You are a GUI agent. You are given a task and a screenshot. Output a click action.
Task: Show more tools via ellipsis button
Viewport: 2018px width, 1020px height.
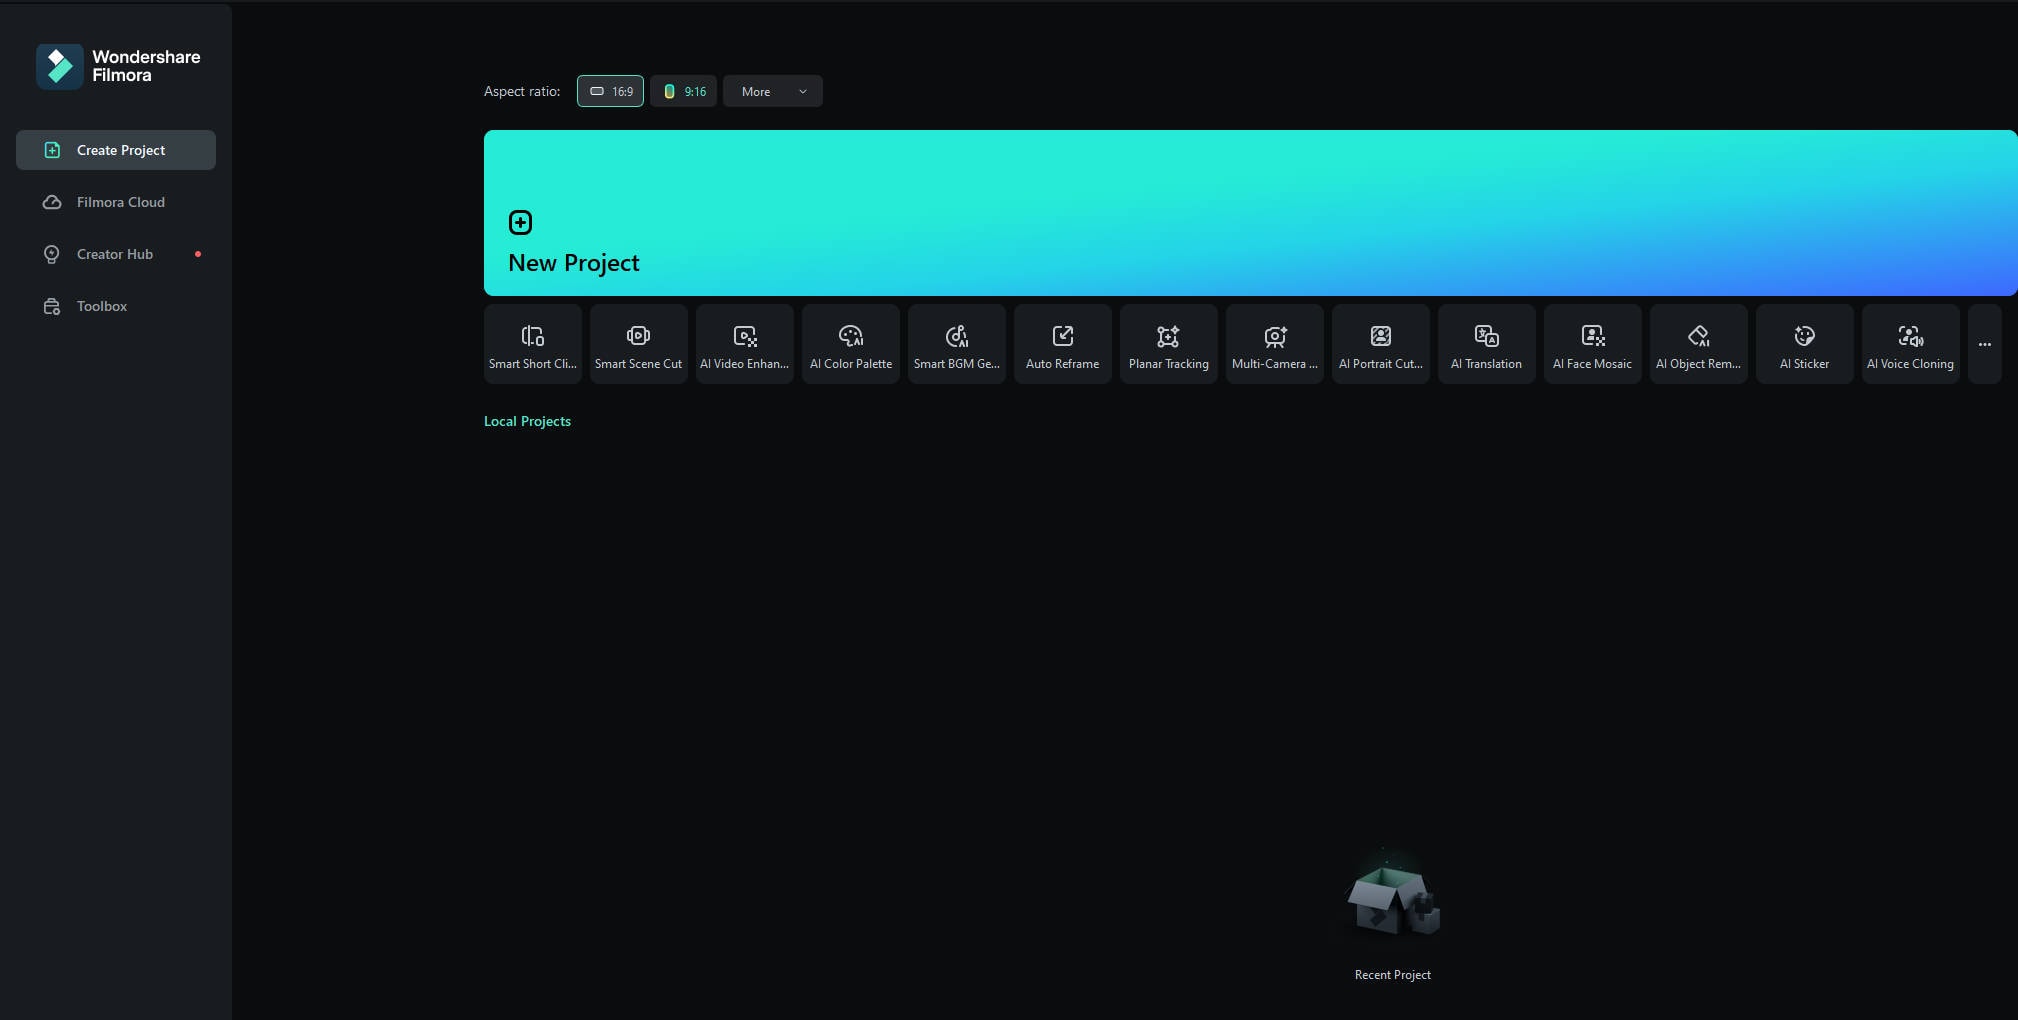(x=1985, y=344)
